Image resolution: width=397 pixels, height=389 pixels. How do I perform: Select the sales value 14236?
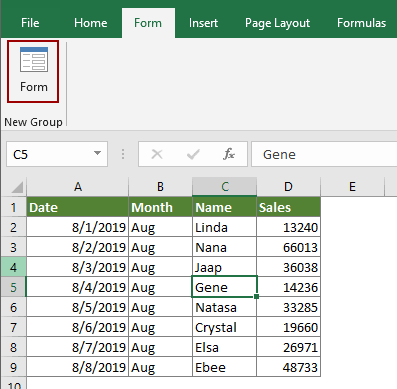tap(289, 287)
